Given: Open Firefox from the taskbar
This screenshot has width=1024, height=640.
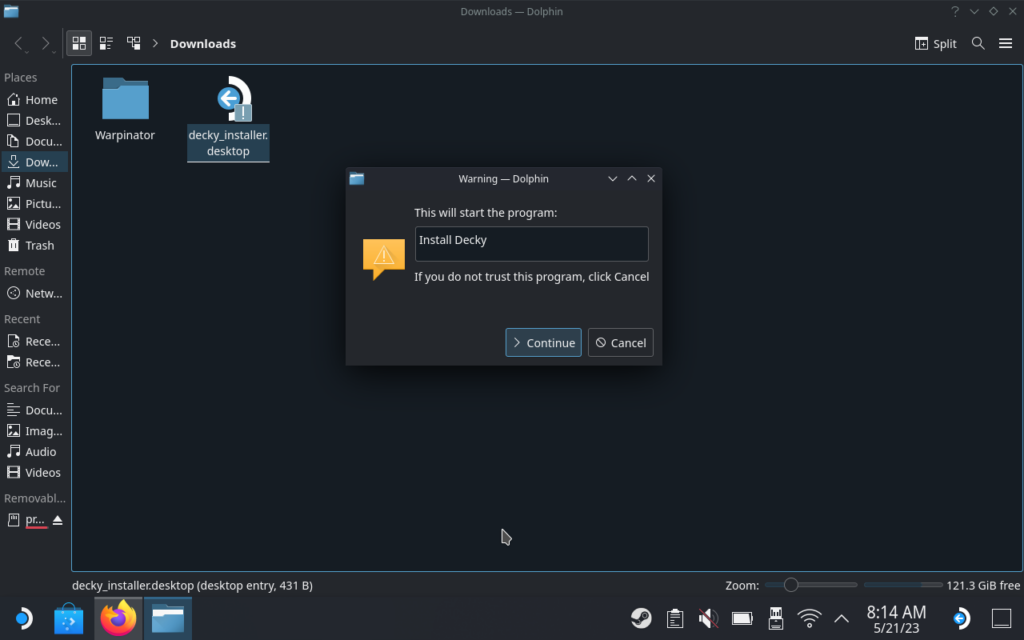Looking at the screenshot, I should pyautogui.click(x=118, y=618).
